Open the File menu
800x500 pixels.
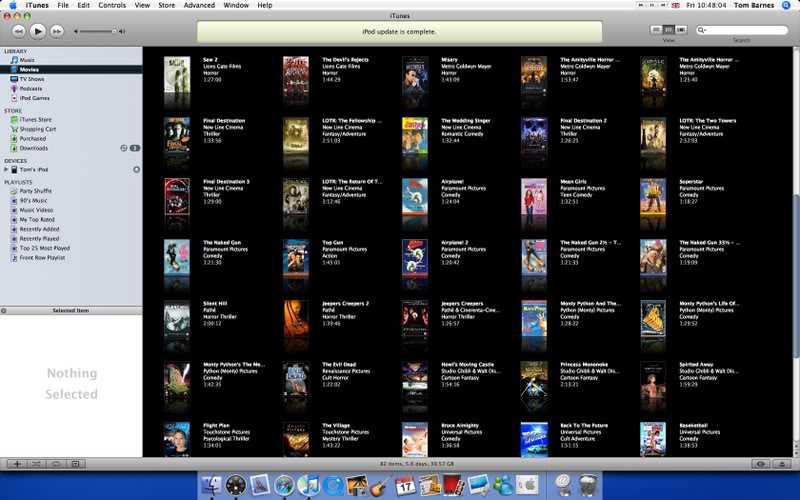pyautogui.click(x=63, y=5)
